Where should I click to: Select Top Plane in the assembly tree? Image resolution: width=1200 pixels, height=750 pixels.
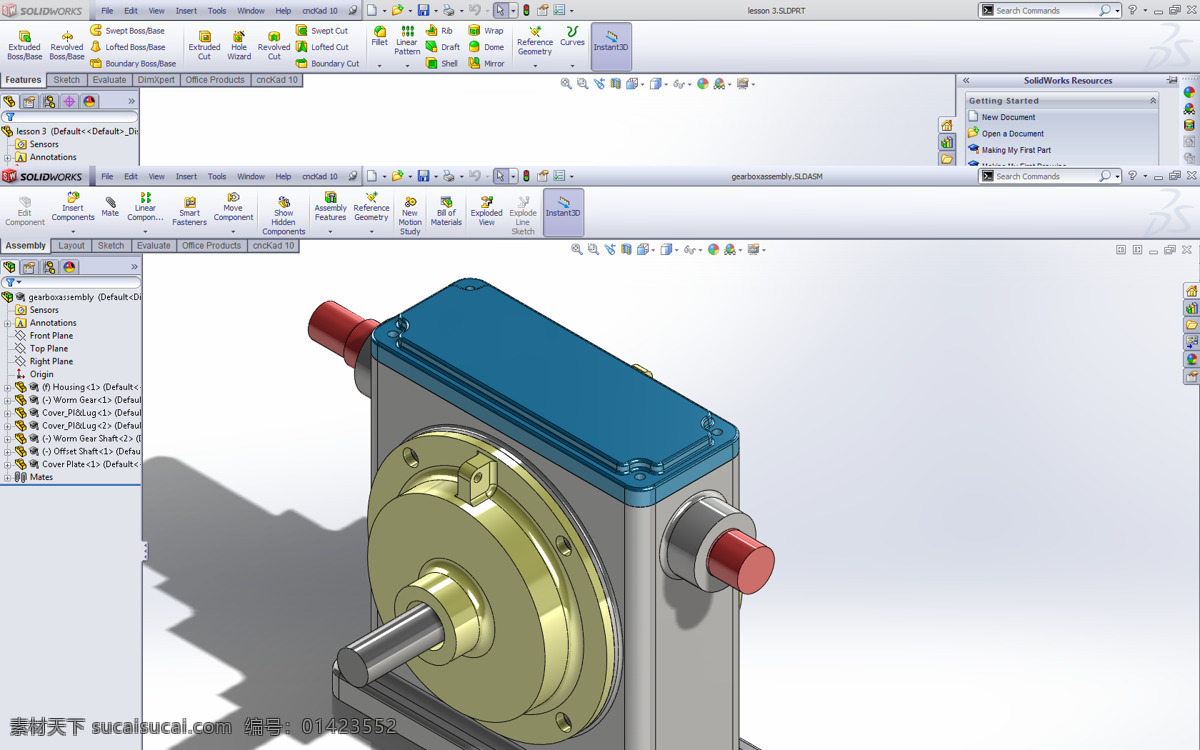coord(49,349)
